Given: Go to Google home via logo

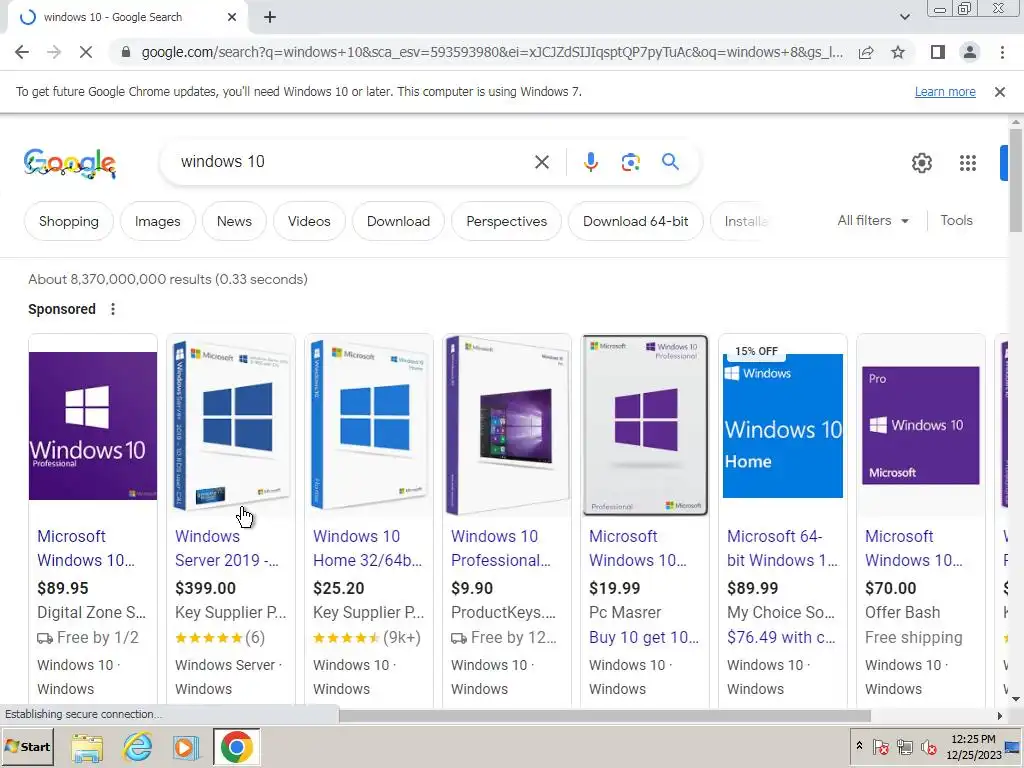Looking at the screenshot, I should coord(70,163).
